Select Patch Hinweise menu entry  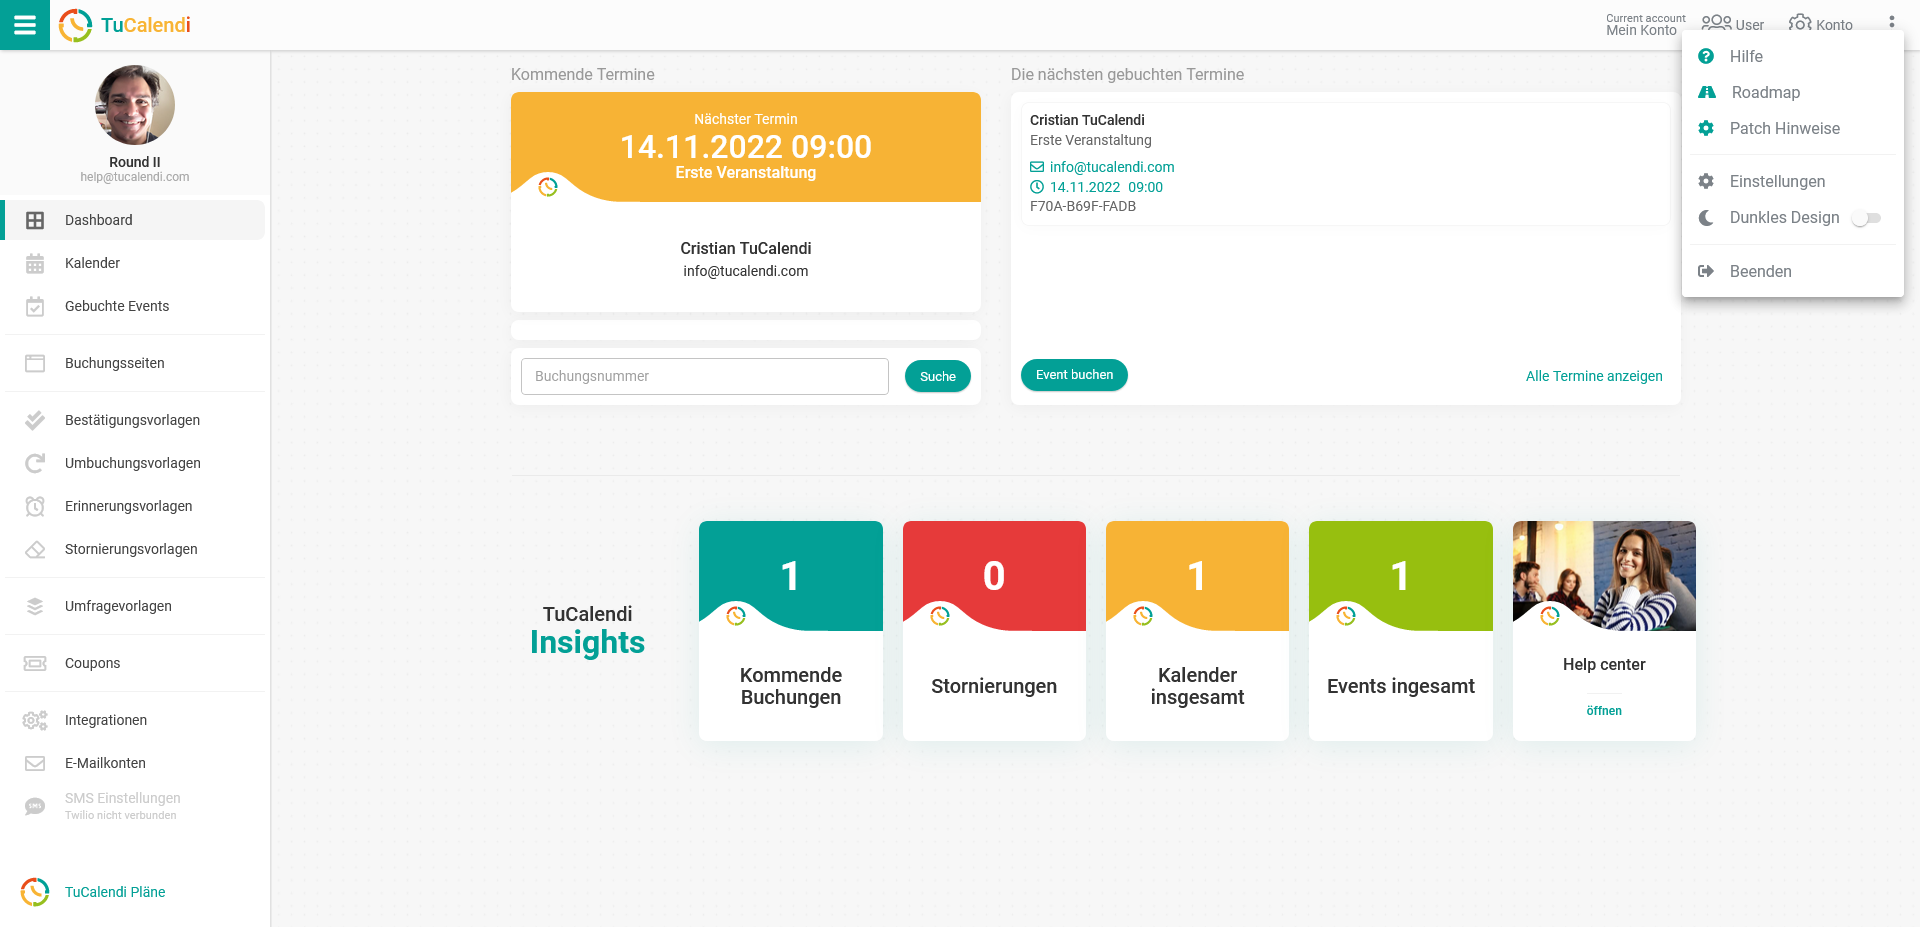(1792, 128)
